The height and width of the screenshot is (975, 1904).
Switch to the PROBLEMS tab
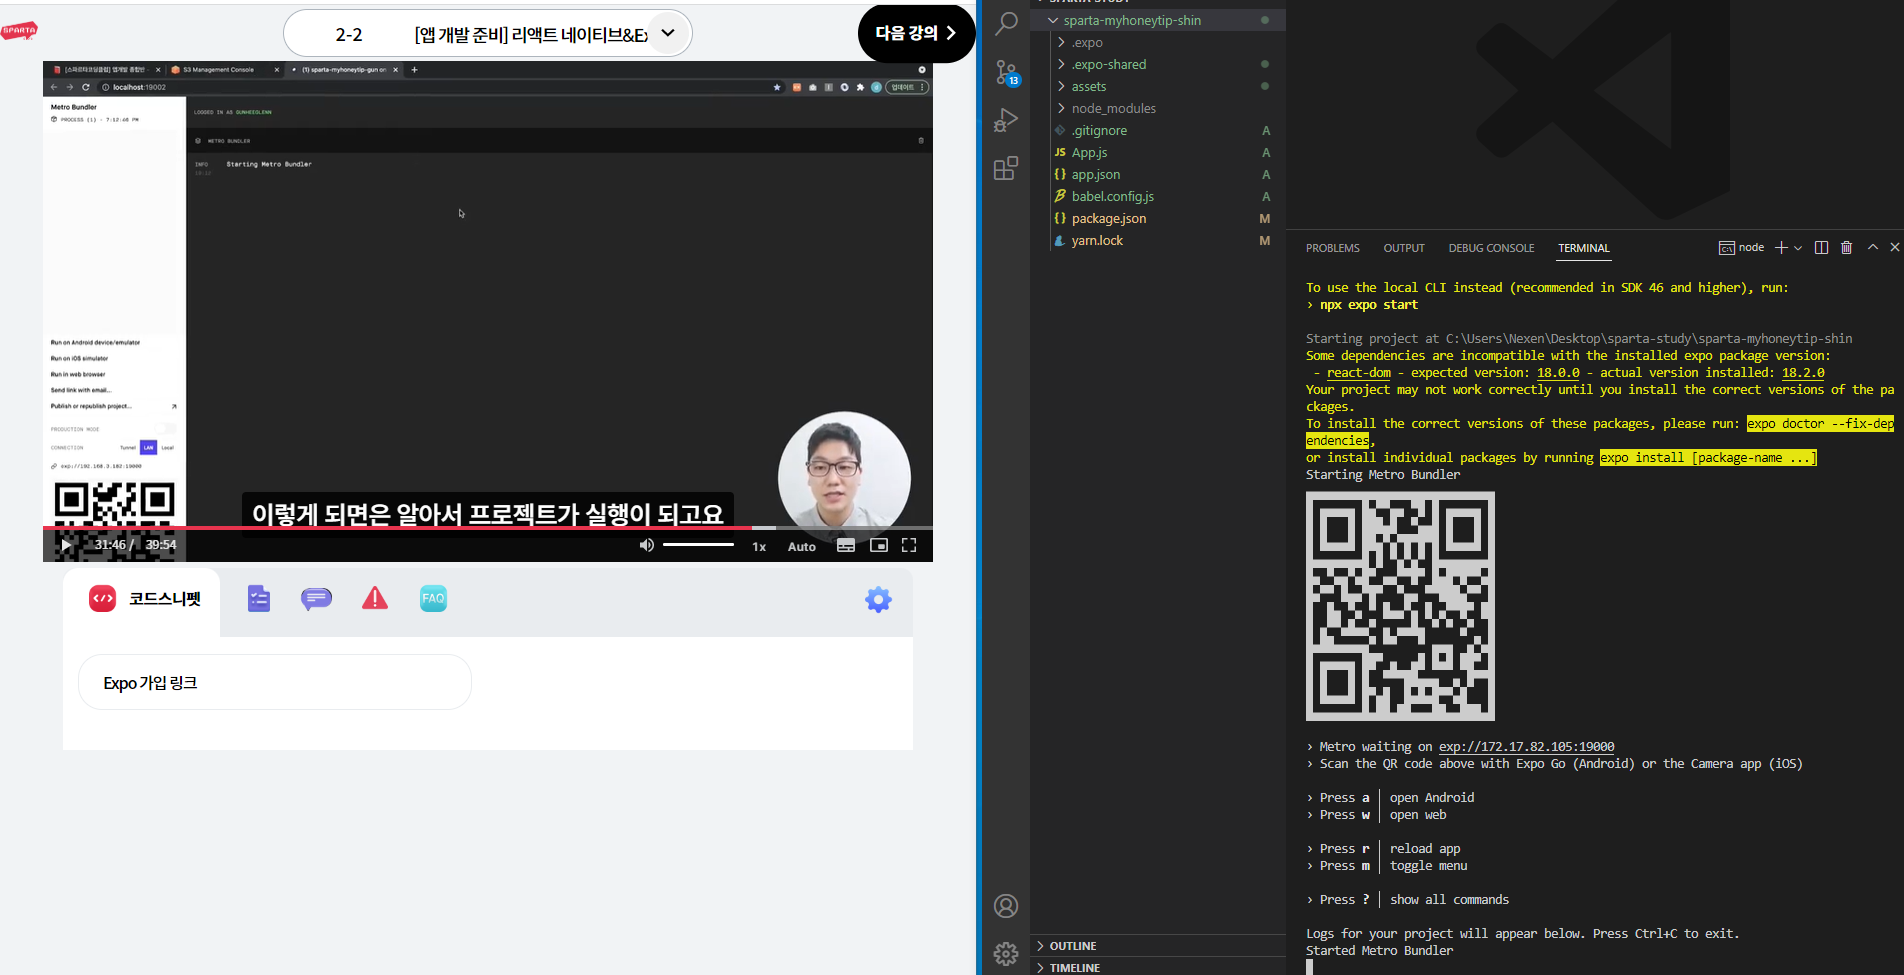pos(1332,248)
